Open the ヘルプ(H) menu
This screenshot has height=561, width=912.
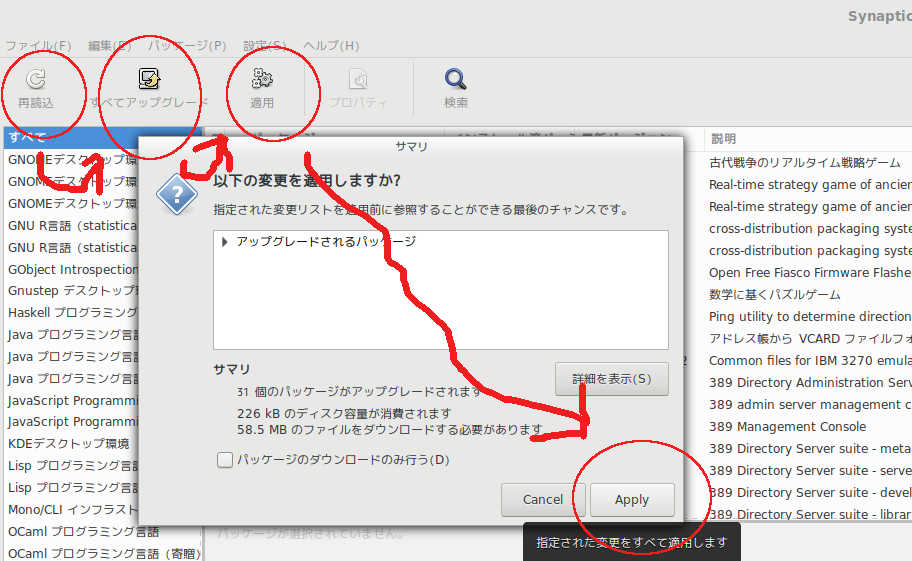point(331,45)
